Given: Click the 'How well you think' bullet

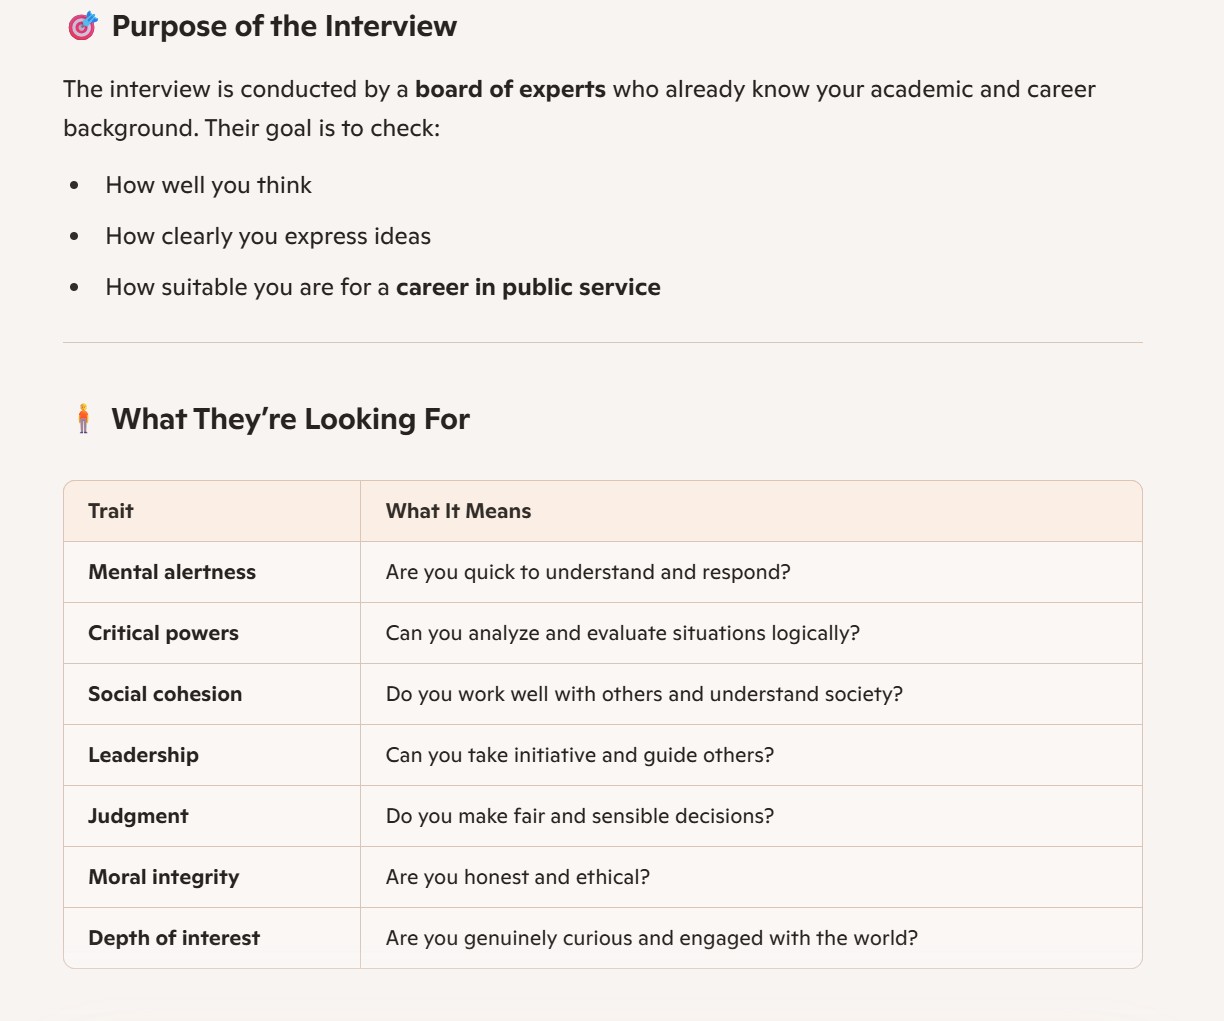Looking at the screenshot, I should point(208,185).
